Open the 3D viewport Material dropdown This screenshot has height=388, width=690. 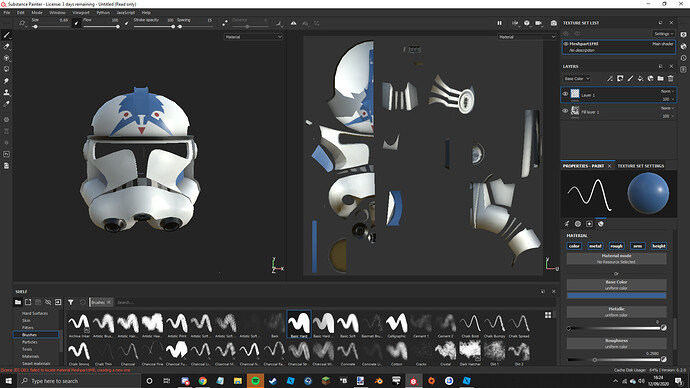(x=253, y=37)
